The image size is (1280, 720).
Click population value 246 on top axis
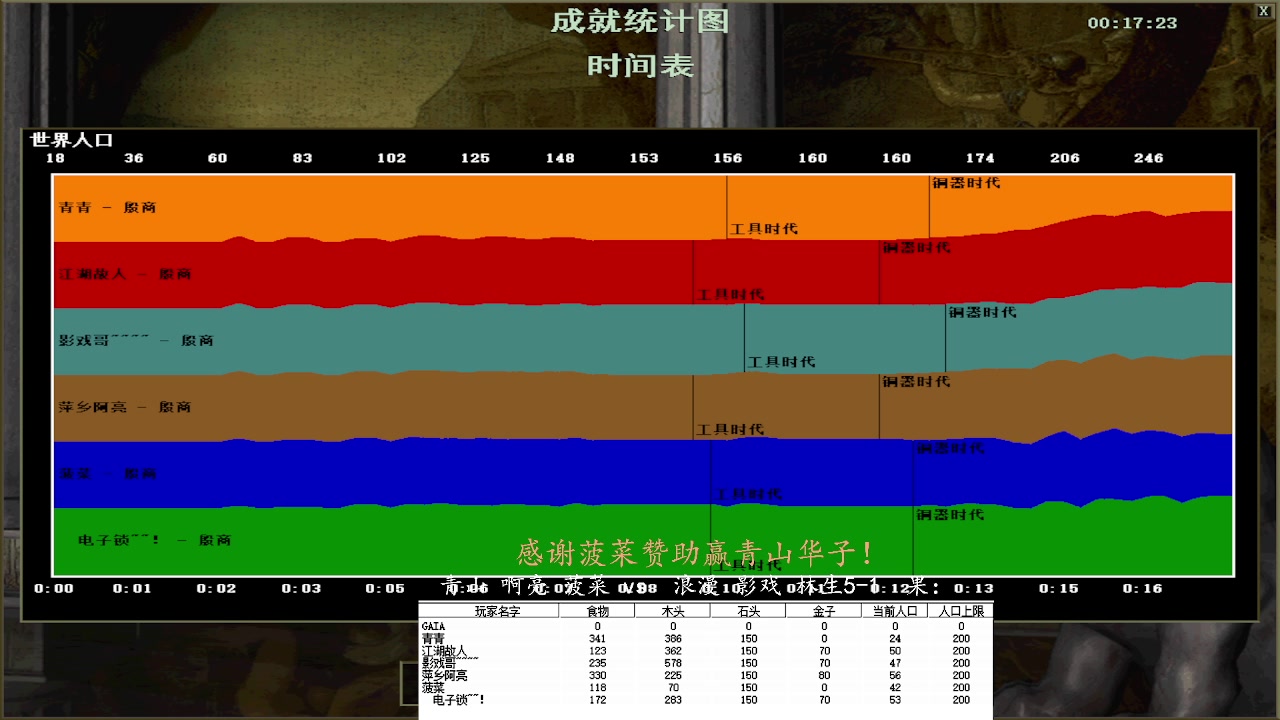(x=1148, y=157)
